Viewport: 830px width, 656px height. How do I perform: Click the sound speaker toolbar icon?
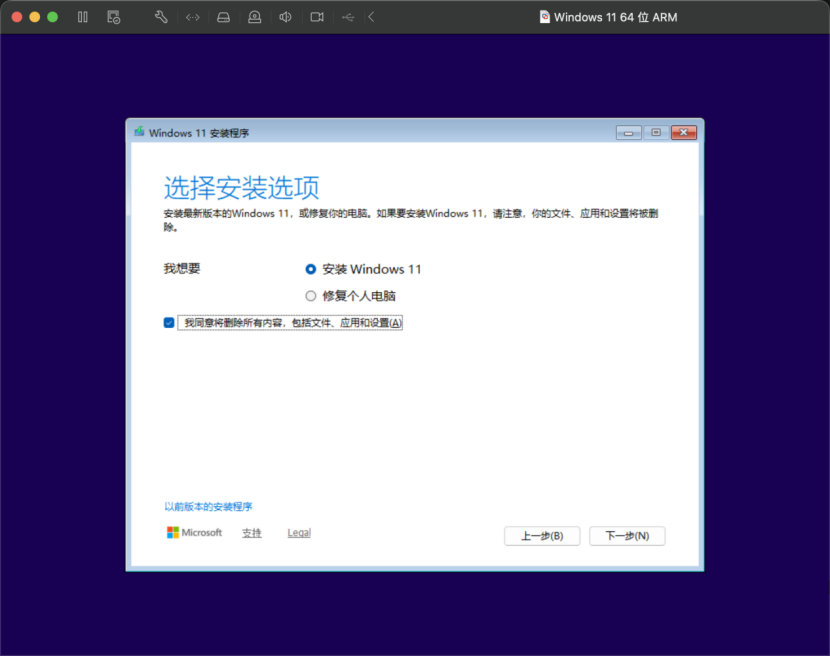pos(285,17)
